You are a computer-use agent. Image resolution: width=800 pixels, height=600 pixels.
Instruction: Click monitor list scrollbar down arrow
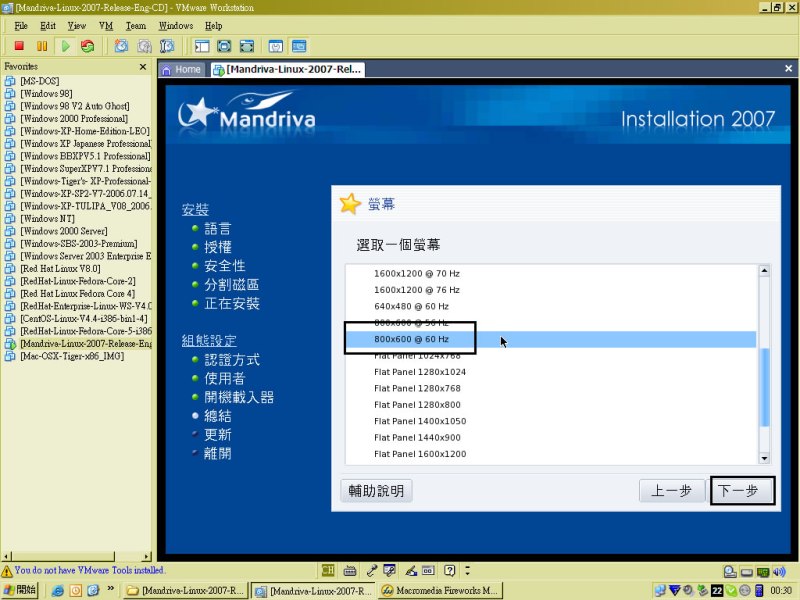tap(764, 458)
